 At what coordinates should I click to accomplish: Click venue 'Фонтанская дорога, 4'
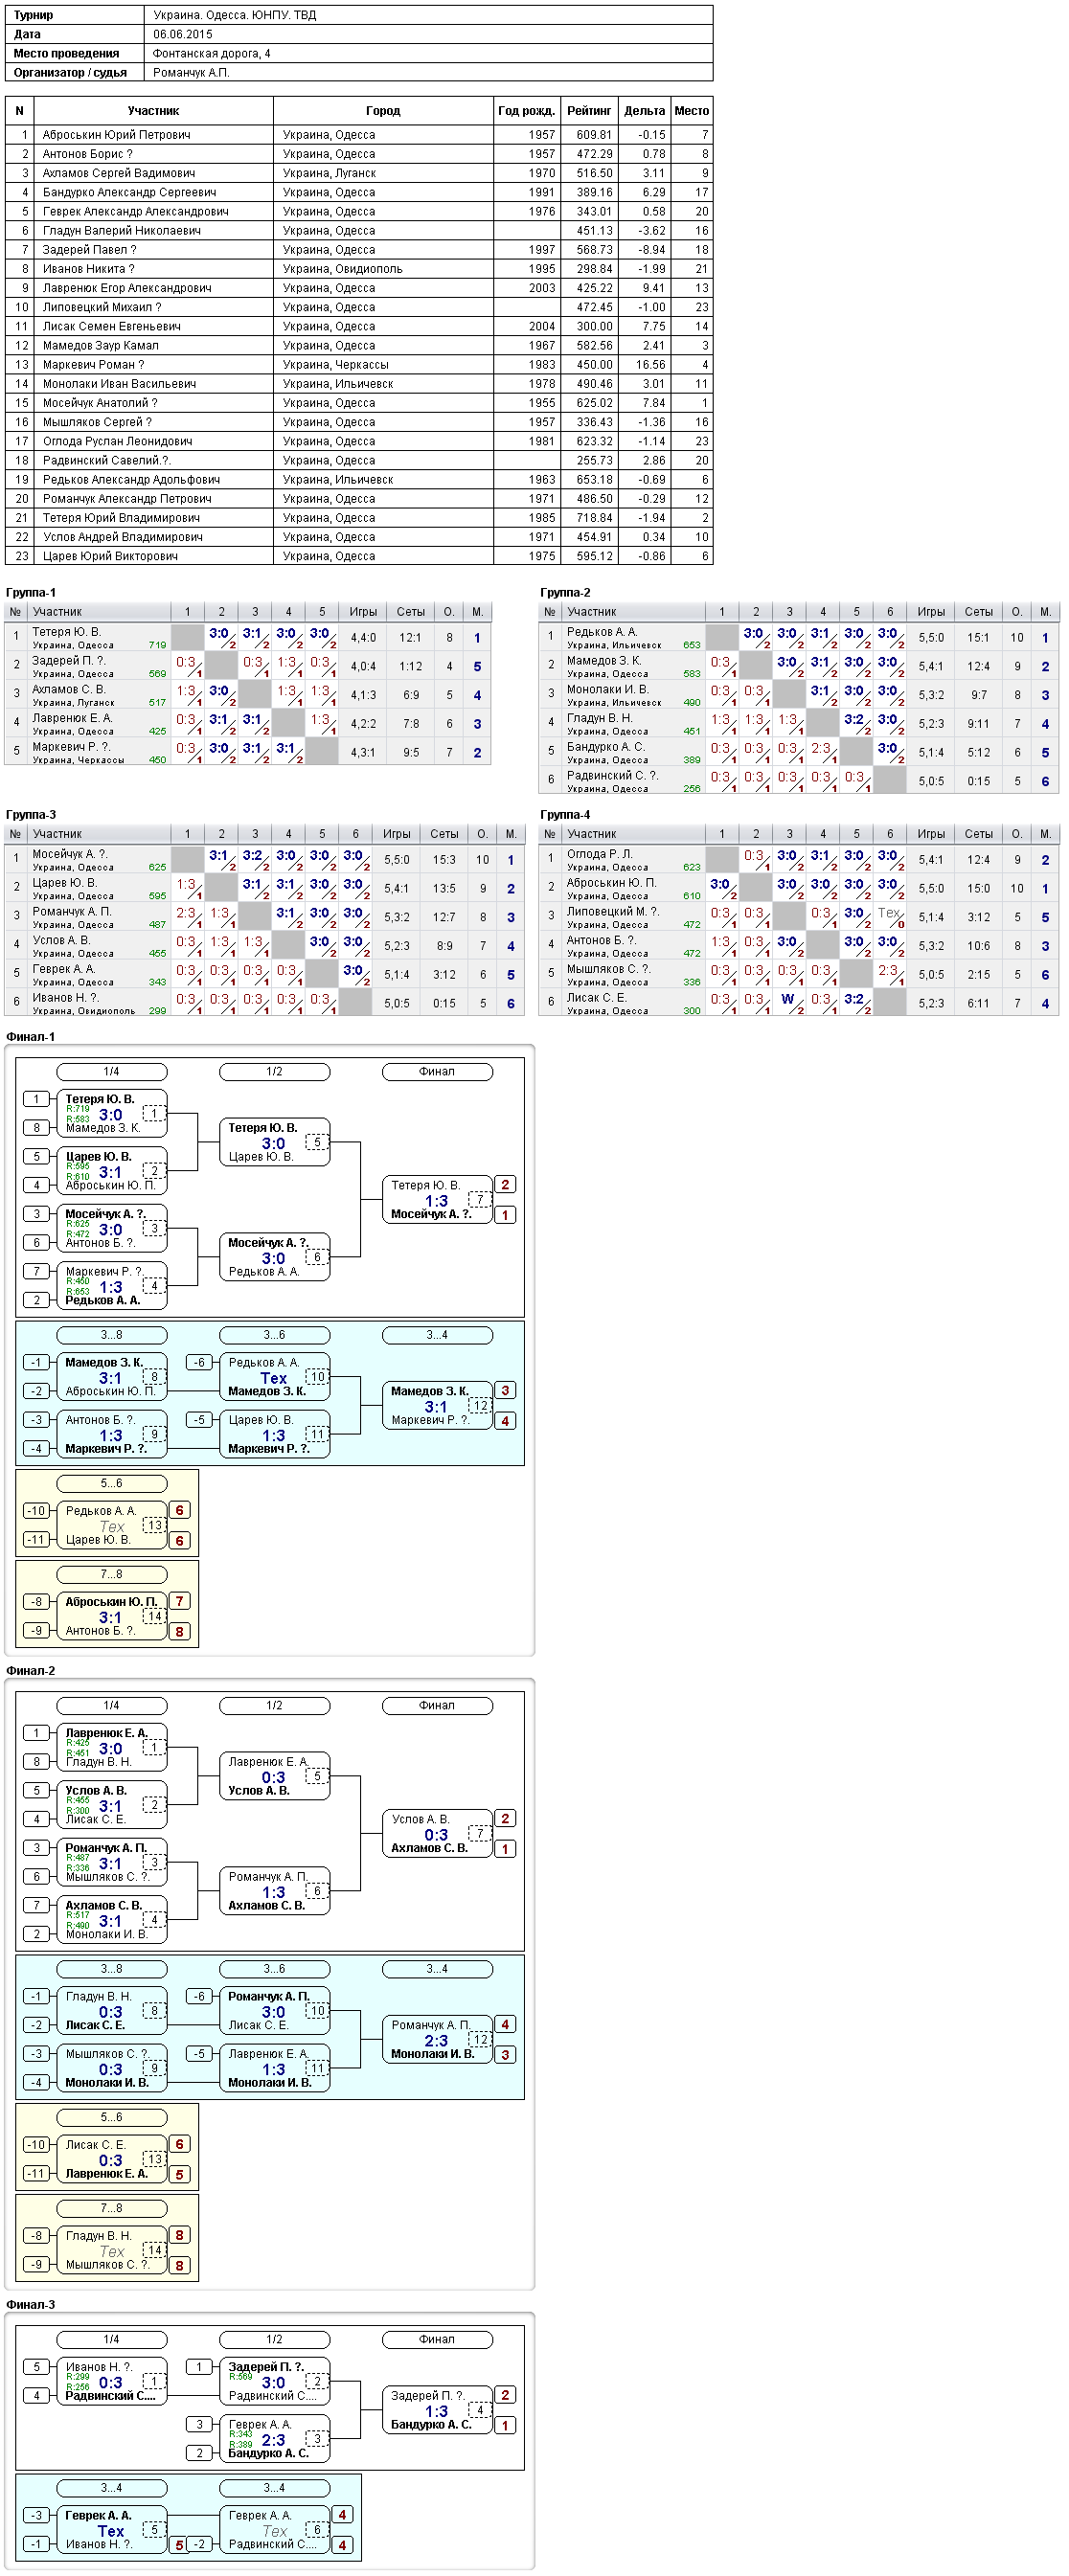click(212, 53)
